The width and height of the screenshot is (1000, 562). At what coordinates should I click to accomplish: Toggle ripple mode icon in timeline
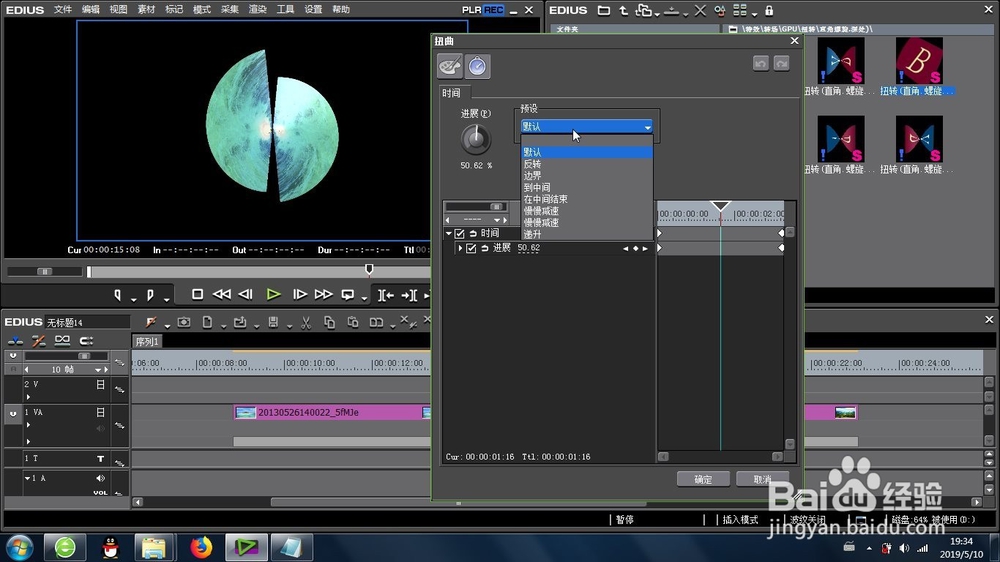(x=38, y=341)
